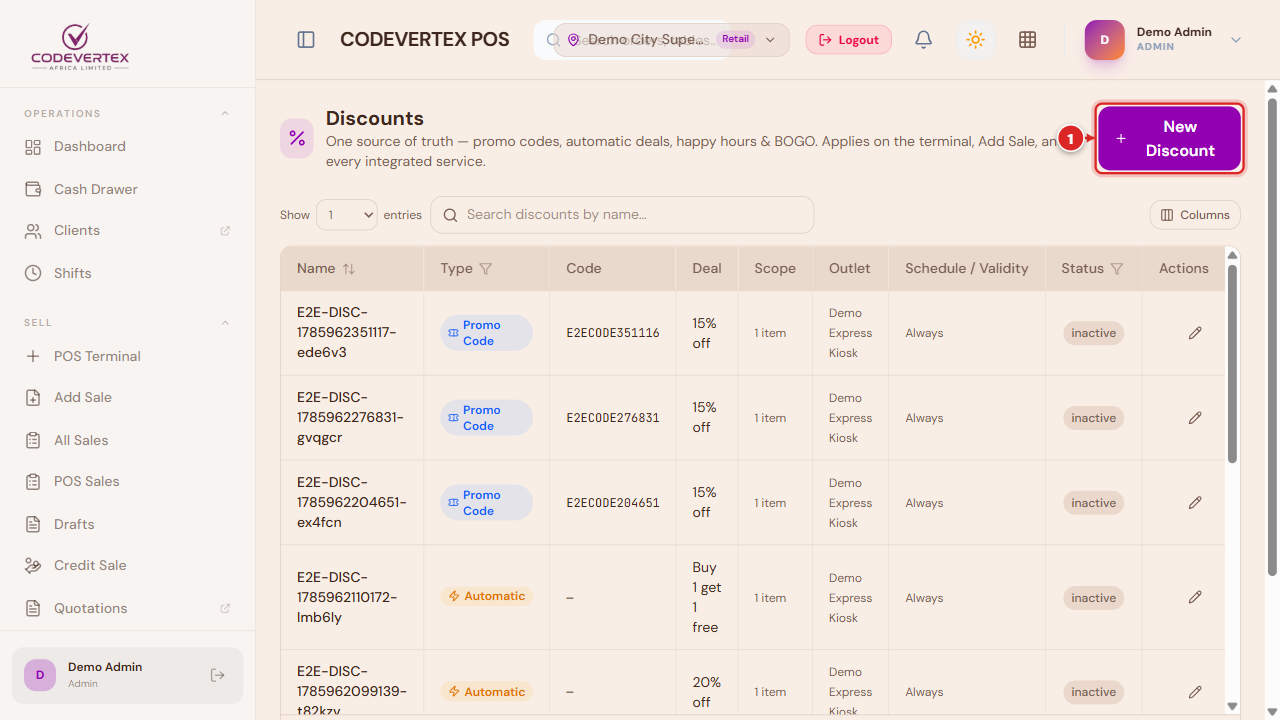Viewport: 1280px width, 720px height.
Task: Open the entries count dropdown
Action: [x=347, y=215]
